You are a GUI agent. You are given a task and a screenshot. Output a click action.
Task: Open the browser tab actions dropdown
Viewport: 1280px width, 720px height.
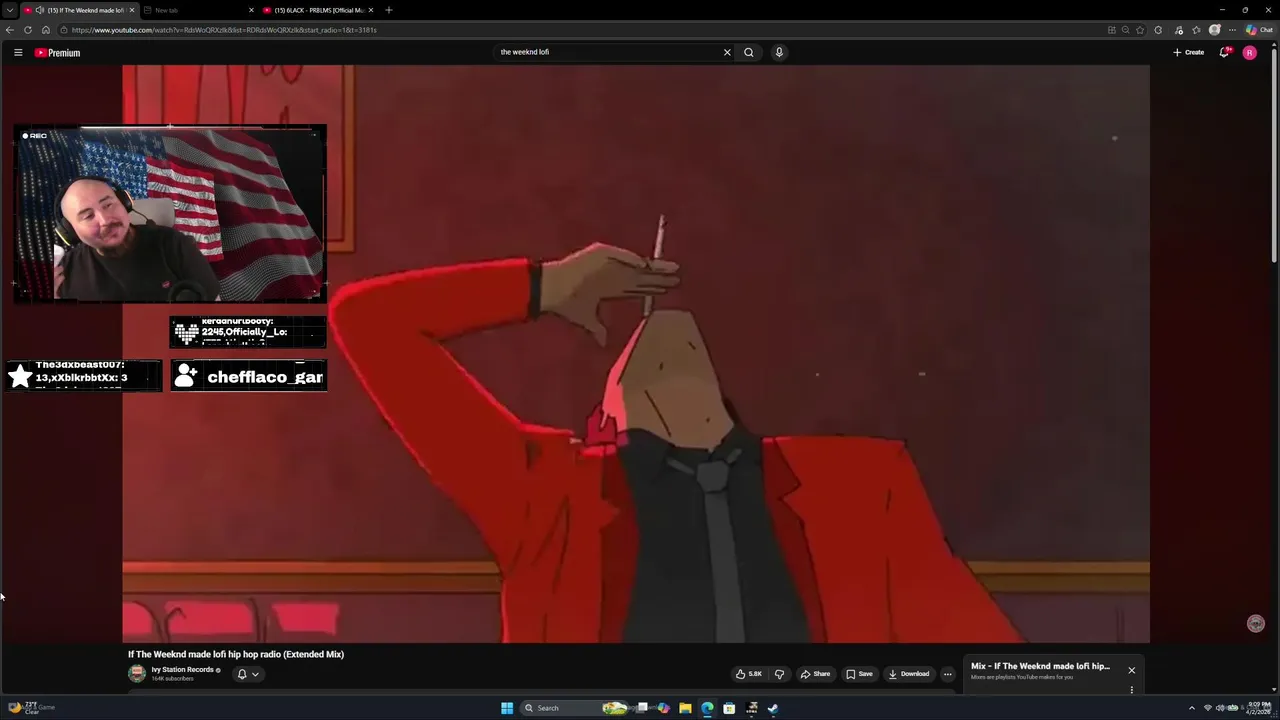coord(9,10)
